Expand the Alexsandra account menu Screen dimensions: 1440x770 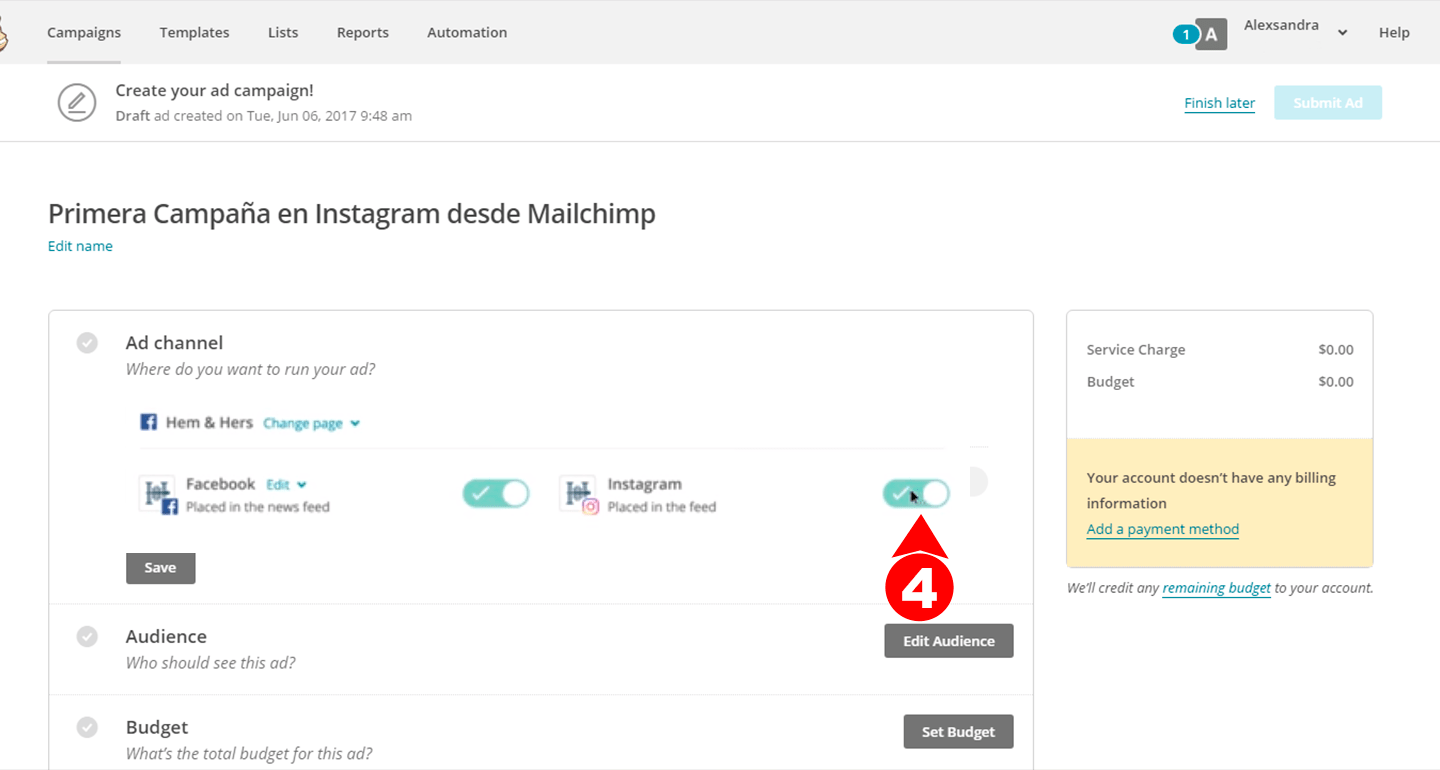[1296, 26]
